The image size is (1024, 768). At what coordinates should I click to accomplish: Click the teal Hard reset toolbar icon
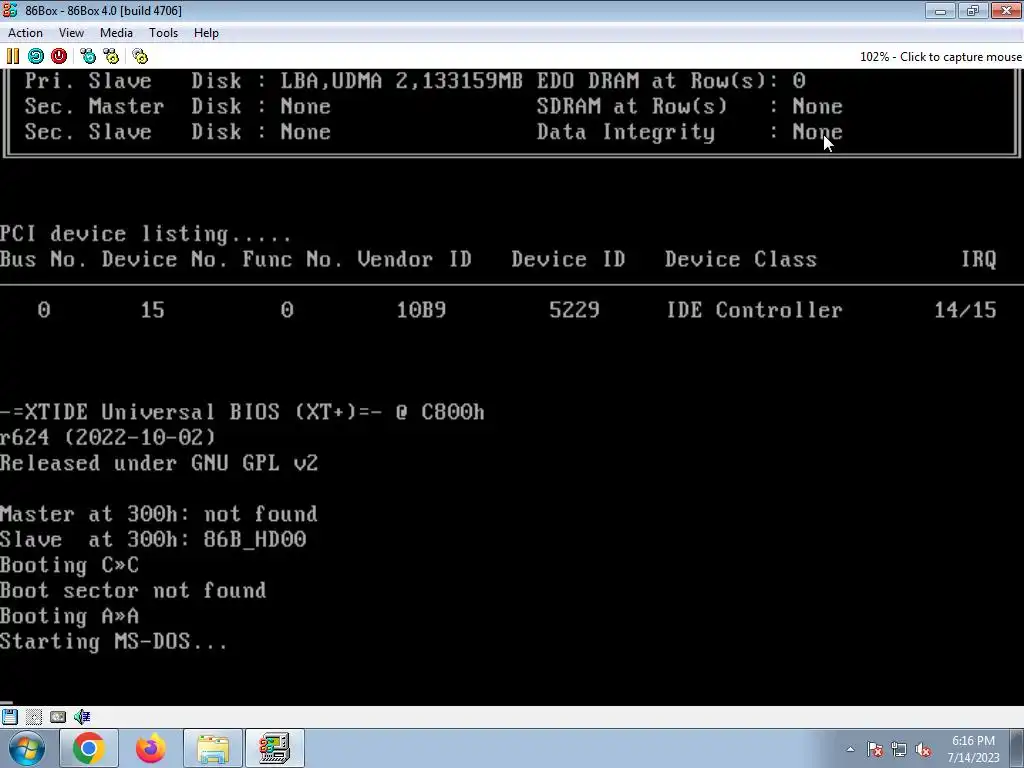tap(36, 56)
